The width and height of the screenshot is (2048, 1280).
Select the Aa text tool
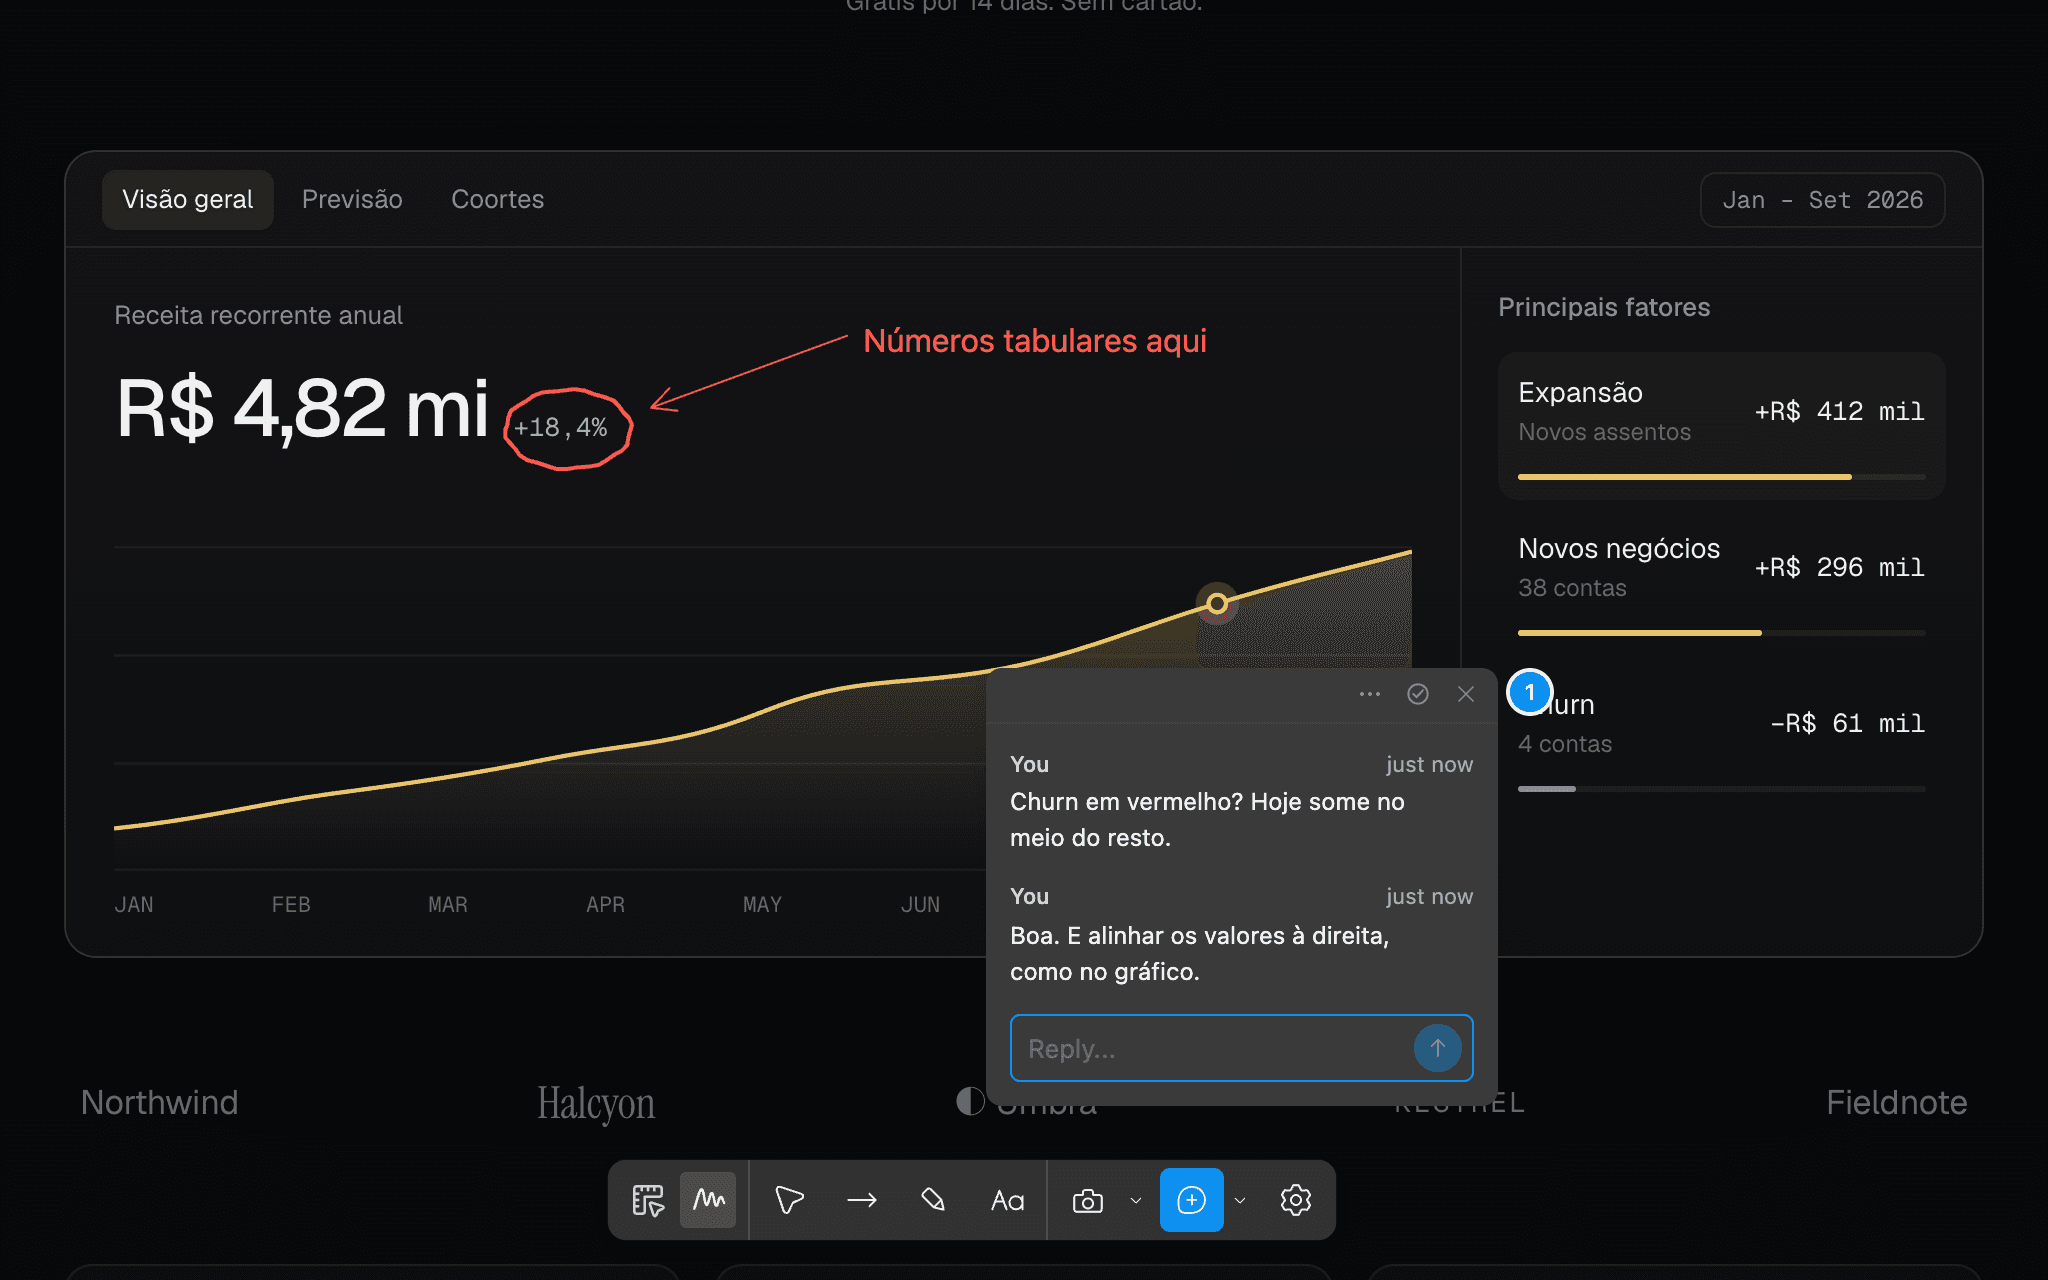point(1007,1200)
